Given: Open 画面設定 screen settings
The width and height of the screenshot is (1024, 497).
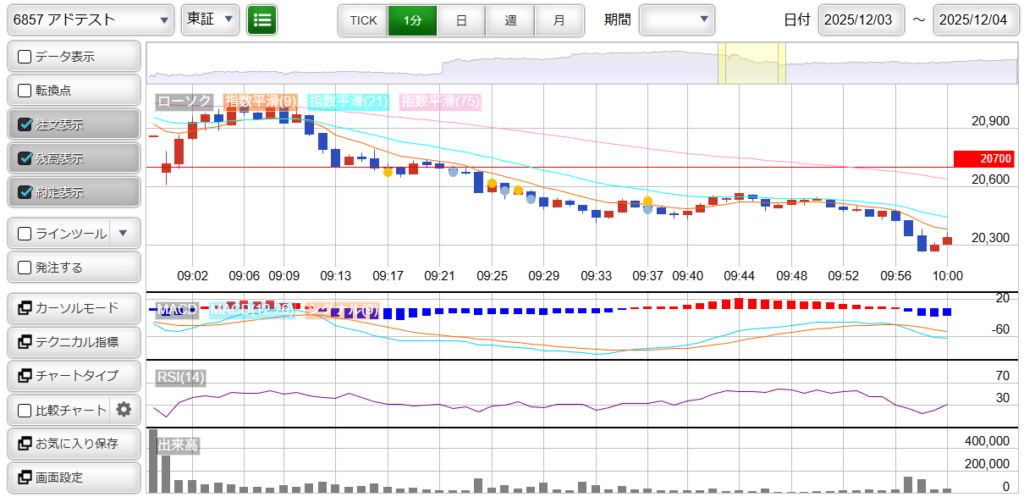Looking at the screenshot, I should point(73,477).
